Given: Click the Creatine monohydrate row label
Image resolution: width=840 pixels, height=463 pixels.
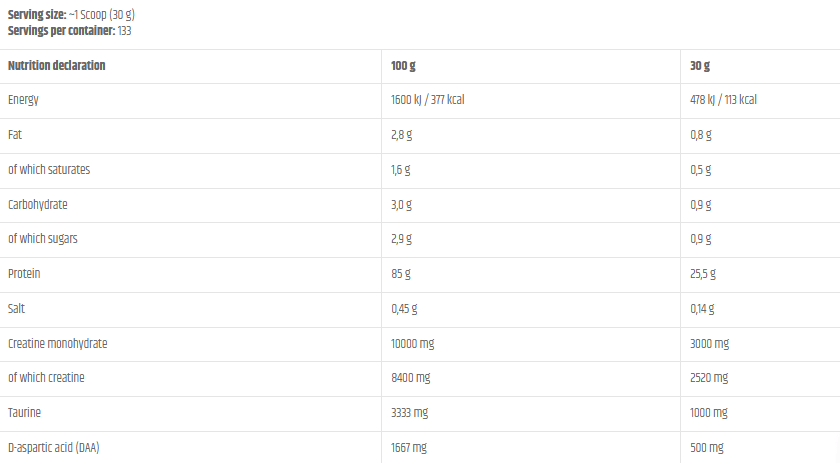Looking at the screenshot, I should click(x=57, y=343).
